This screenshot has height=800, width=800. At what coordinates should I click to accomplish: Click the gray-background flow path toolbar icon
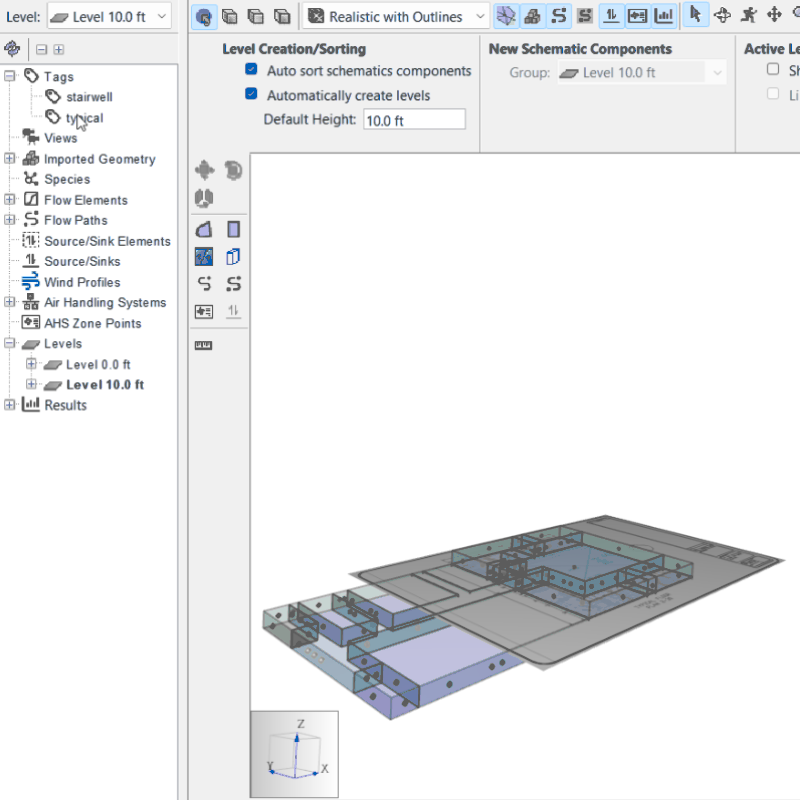point(585,16)
